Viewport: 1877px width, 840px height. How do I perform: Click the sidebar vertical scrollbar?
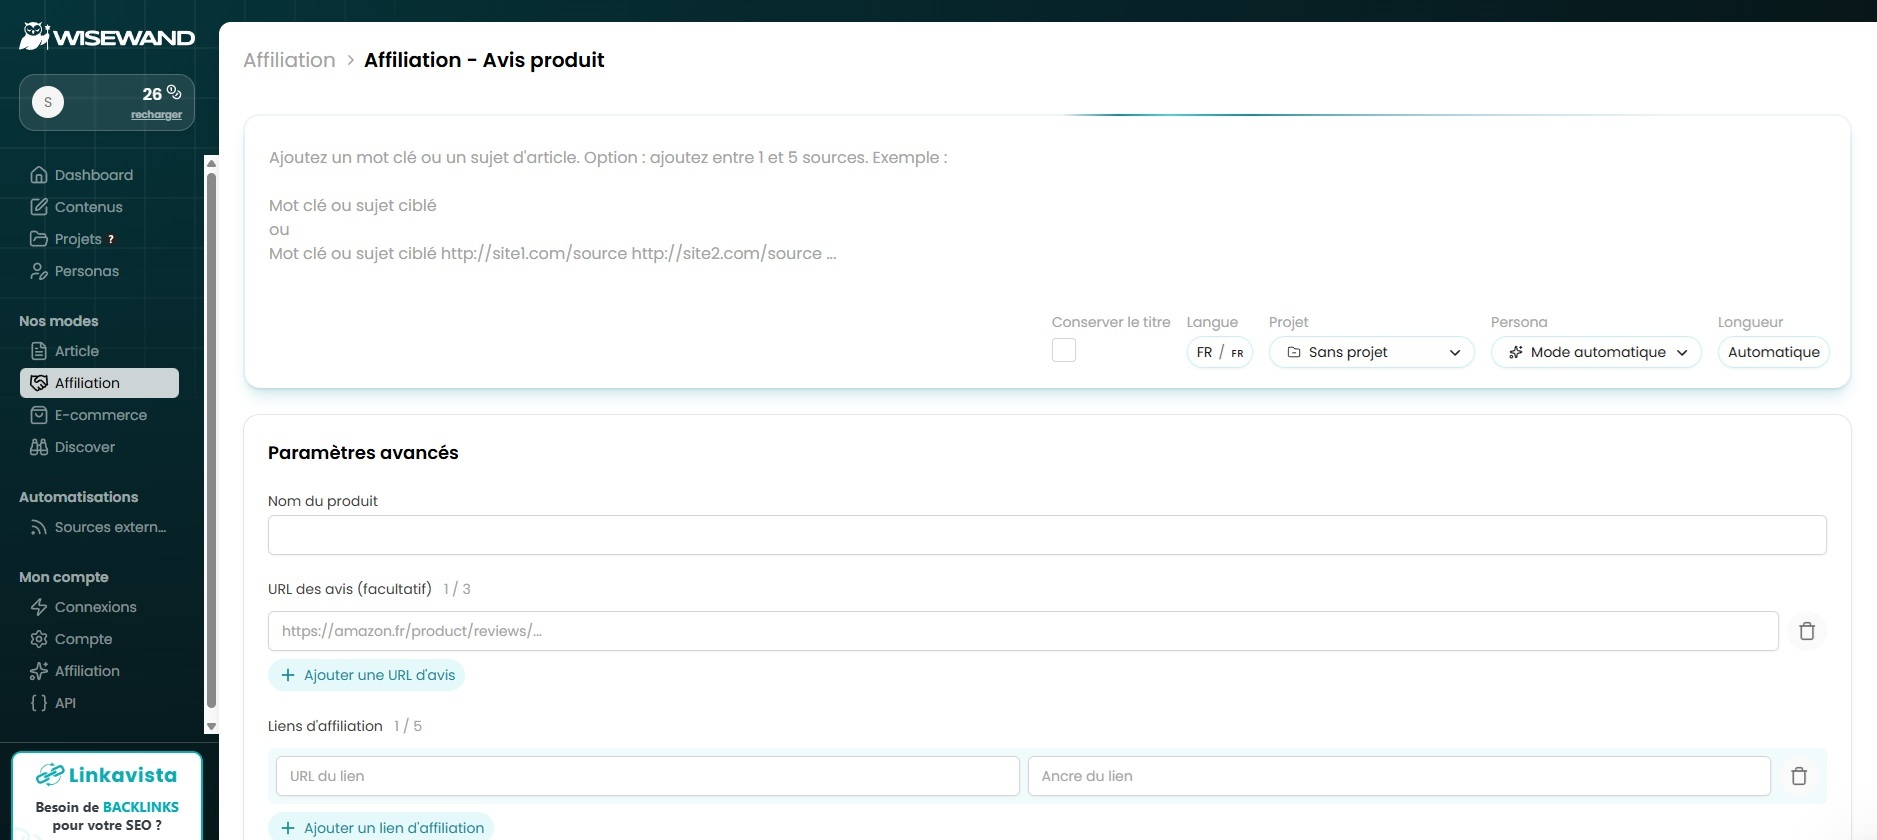click(x=211, y=440)
